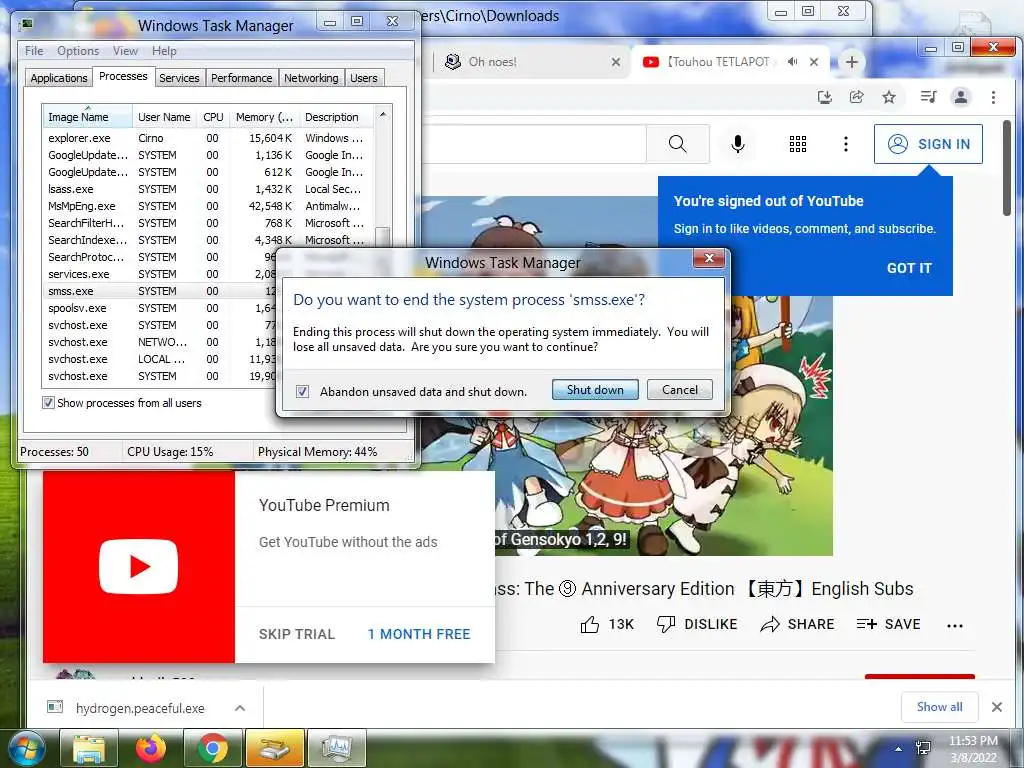Open YouTube settings three-dot menu
This screenshot has height=768, width=1024.
846,144
